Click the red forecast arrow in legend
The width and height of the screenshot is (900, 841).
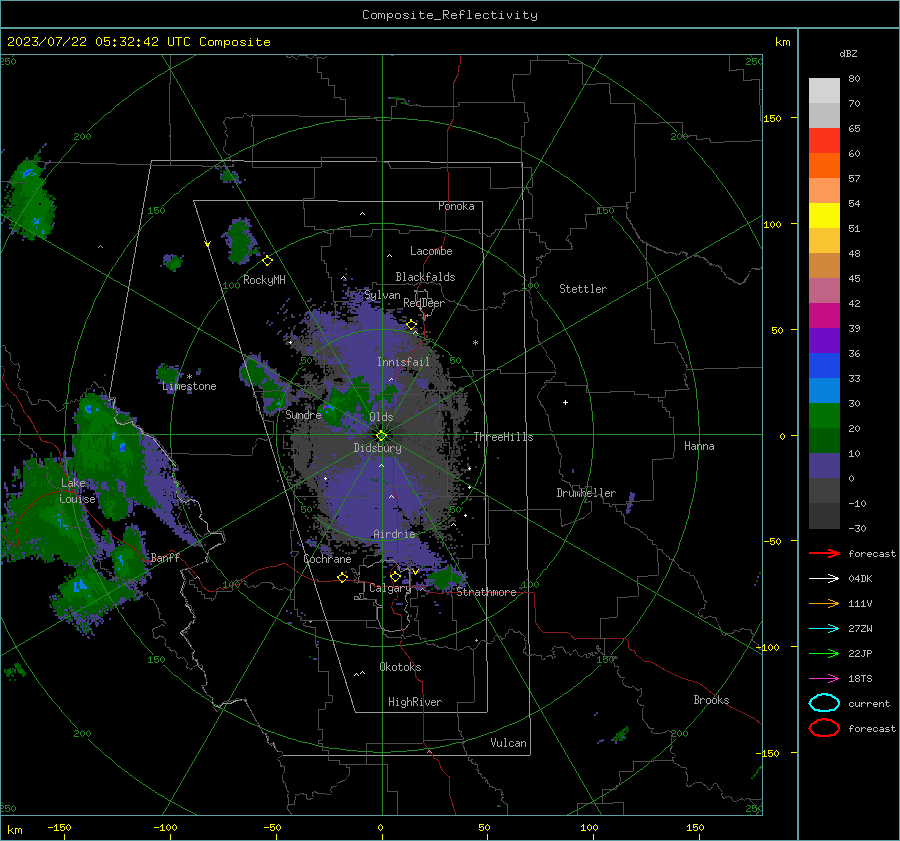click(x=824, y=553)
